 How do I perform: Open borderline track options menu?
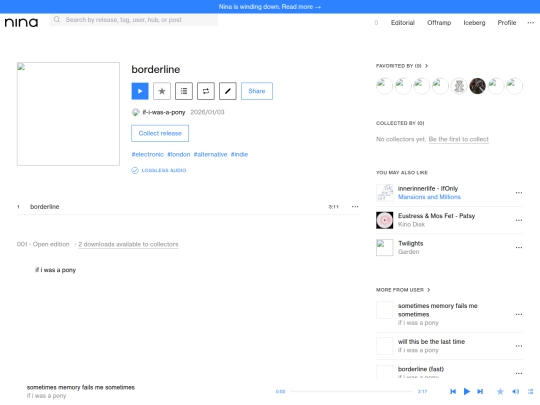click(x=355, y=207)
